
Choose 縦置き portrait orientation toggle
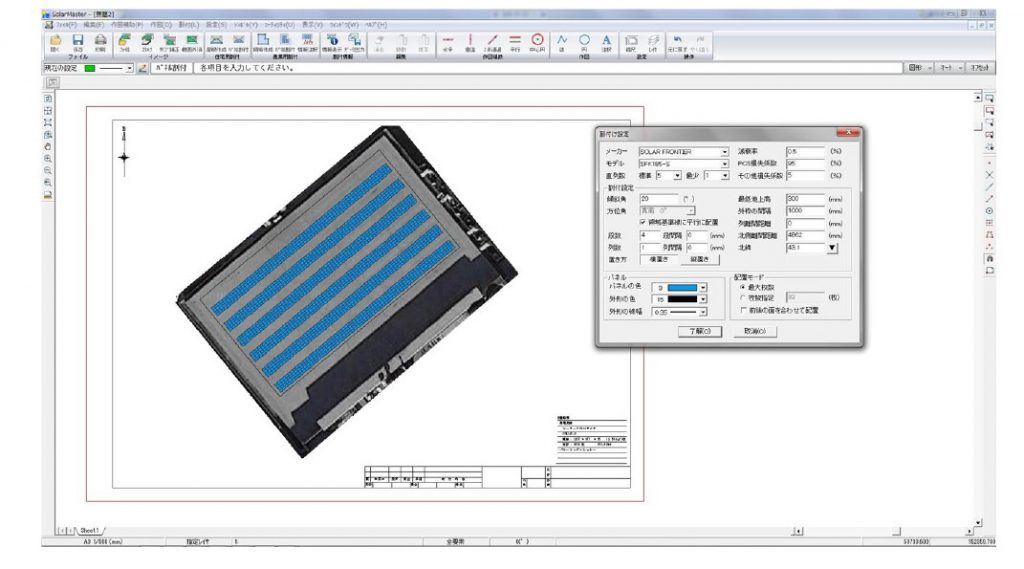coord(699,259)
